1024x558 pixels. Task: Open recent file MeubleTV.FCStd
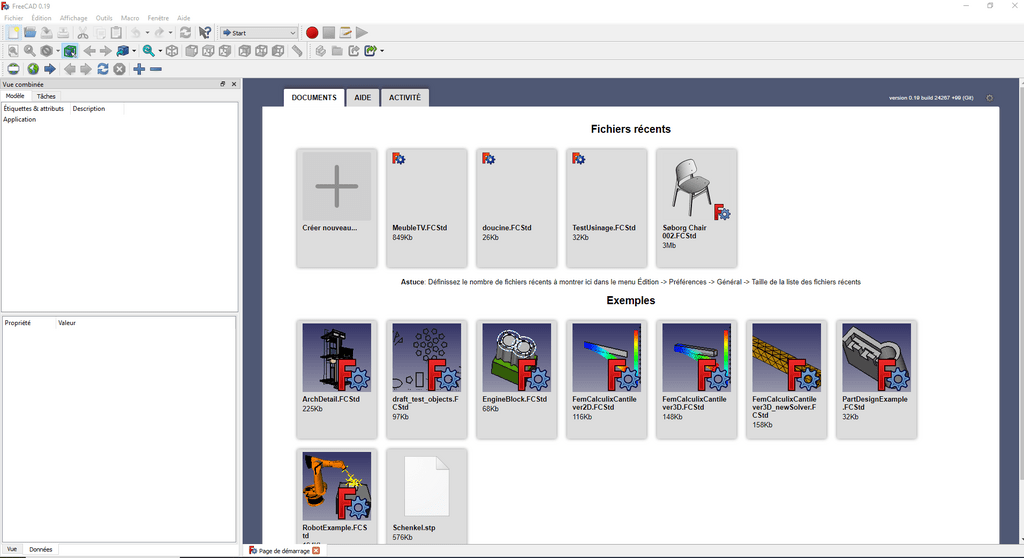[x=426, y=208]
